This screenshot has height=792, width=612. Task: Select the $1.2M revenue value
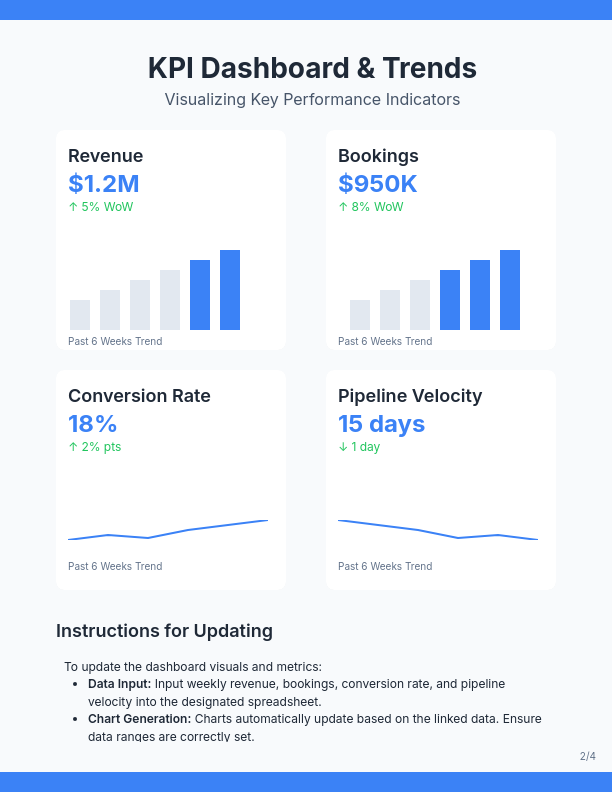point(104,183)
